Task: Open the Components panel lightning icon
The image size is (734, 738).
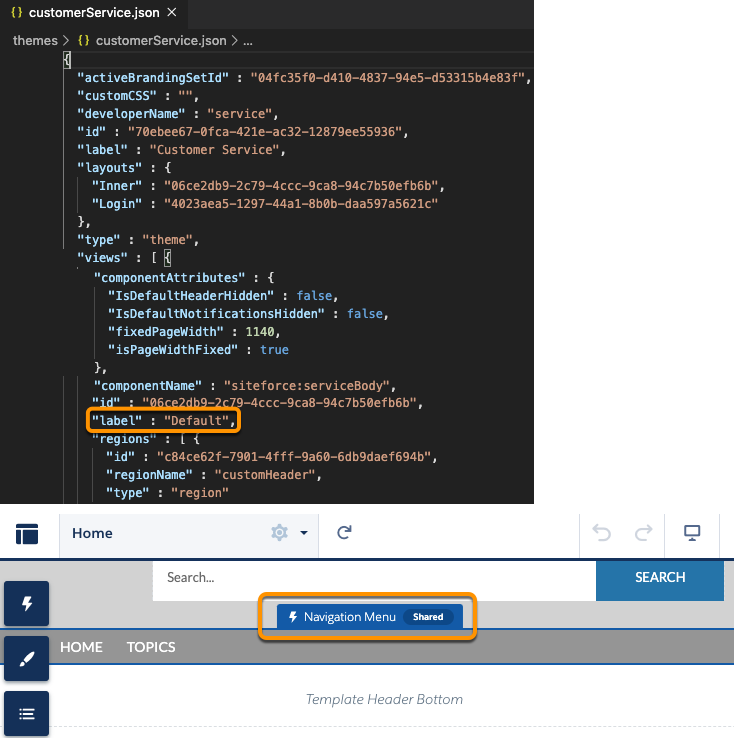Action: [x=27, y=603]
